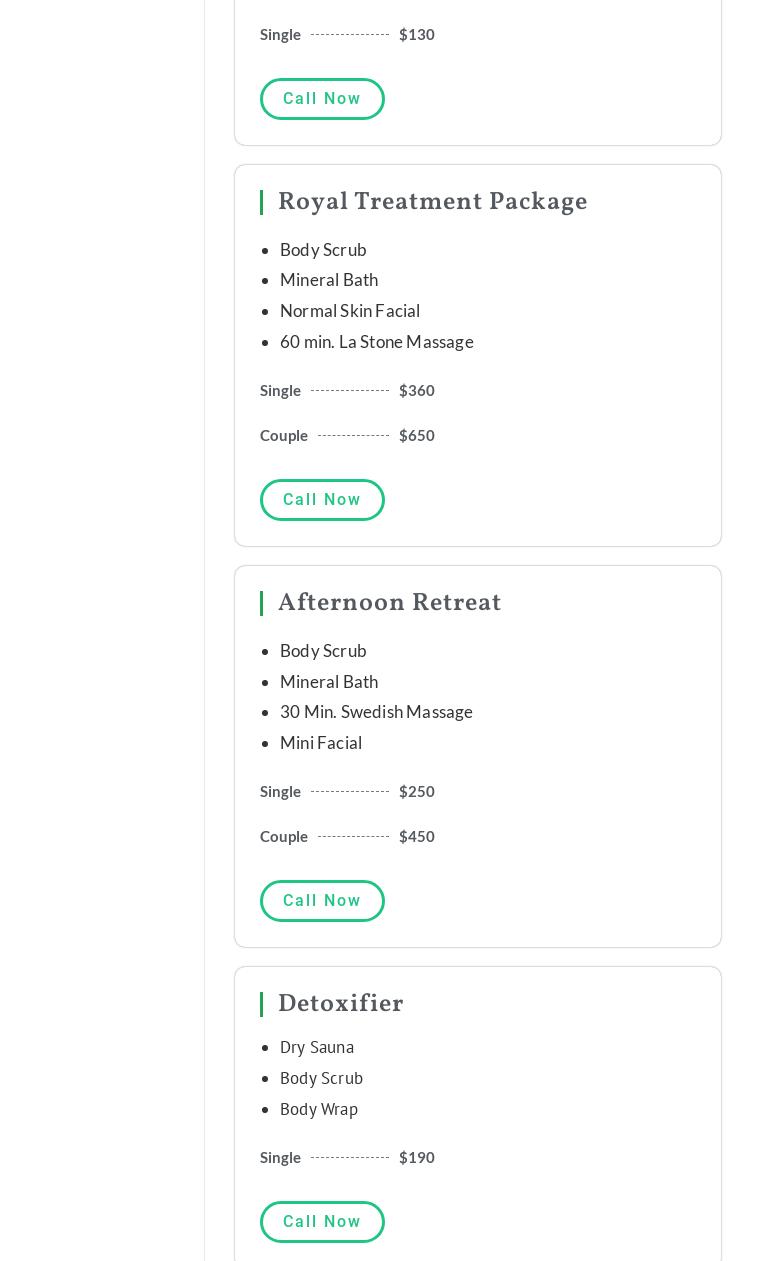Image resolution: width=770 pixels, height=1261 pixels.
Task: Click Call Now for Afternoon Retreat
Action: tap(322, 901)
